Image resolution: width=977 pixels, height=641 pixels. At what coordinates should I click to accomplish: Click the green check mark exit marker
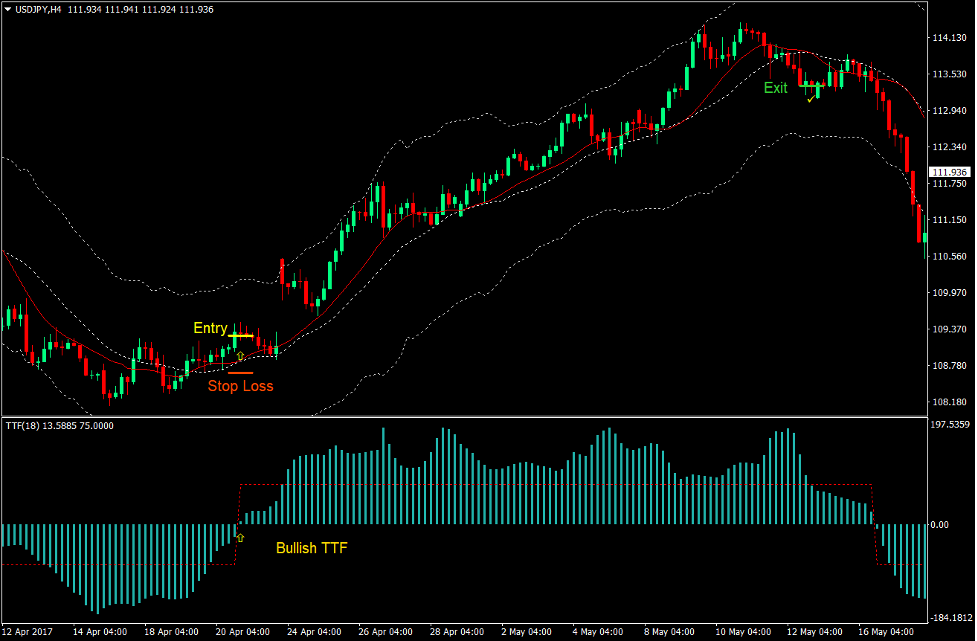(x=810, y=100)
